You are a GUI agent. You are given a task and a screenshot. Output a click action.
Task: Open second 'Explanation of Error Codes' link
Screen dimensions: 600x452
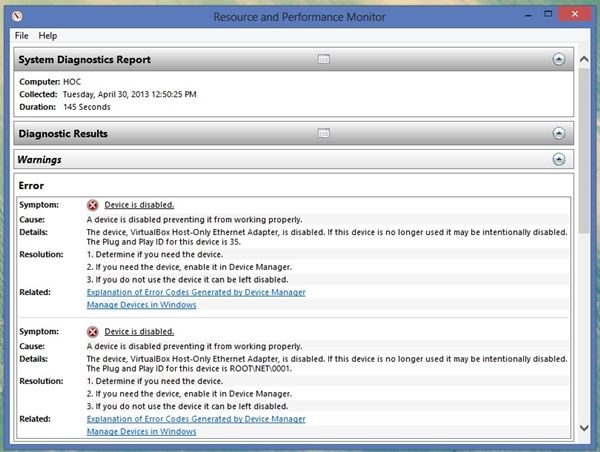pyautogui.click(x=196, y=419)
